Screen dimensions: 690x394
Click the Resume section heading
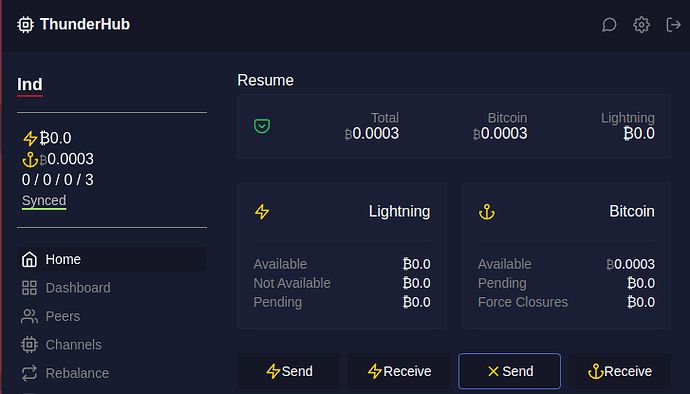tap(265, 80)
